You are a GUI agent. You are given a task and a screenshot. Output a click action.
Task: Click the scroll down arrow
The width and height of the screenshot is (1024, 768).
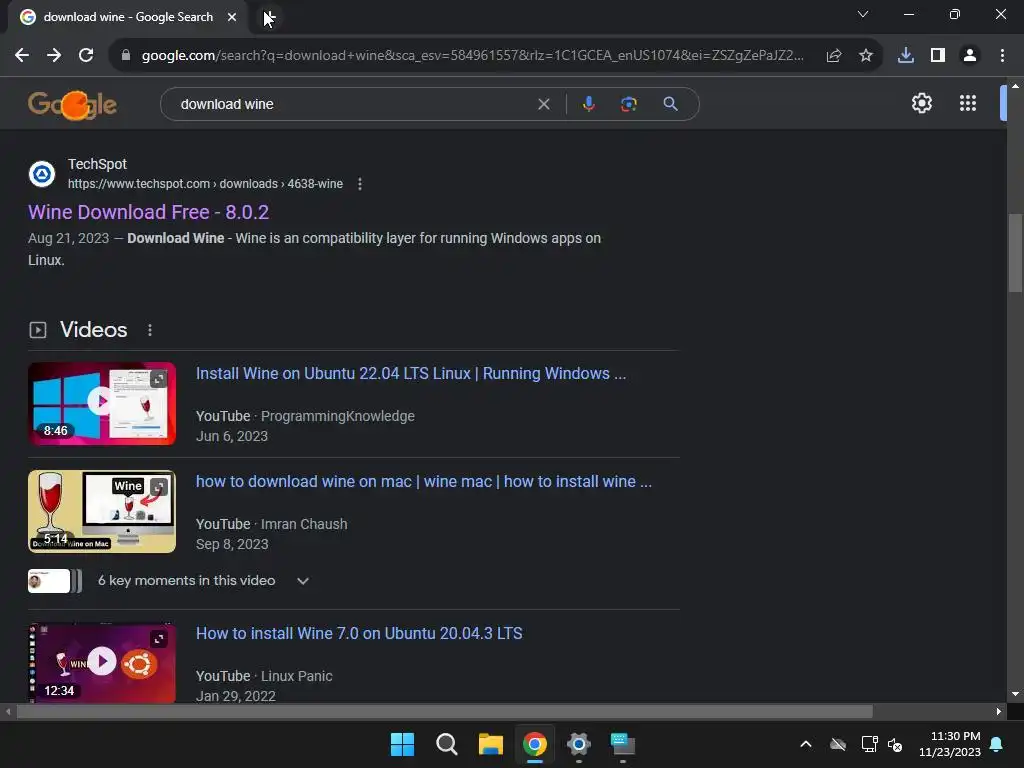click(x=1015, y=694)
